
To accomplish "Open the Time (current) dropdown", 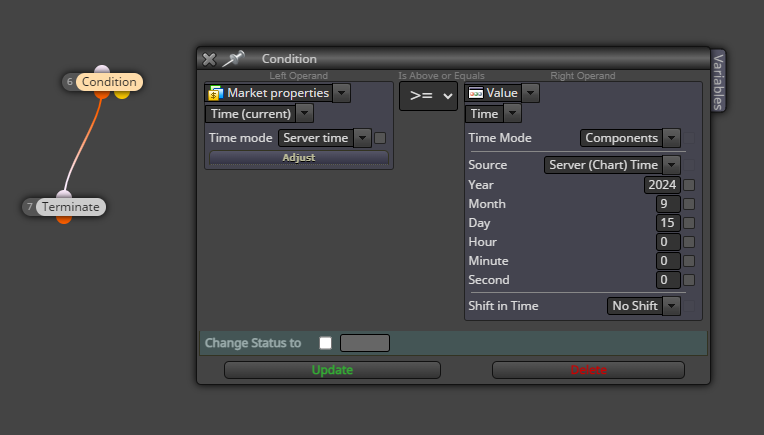I will (305, 113).
